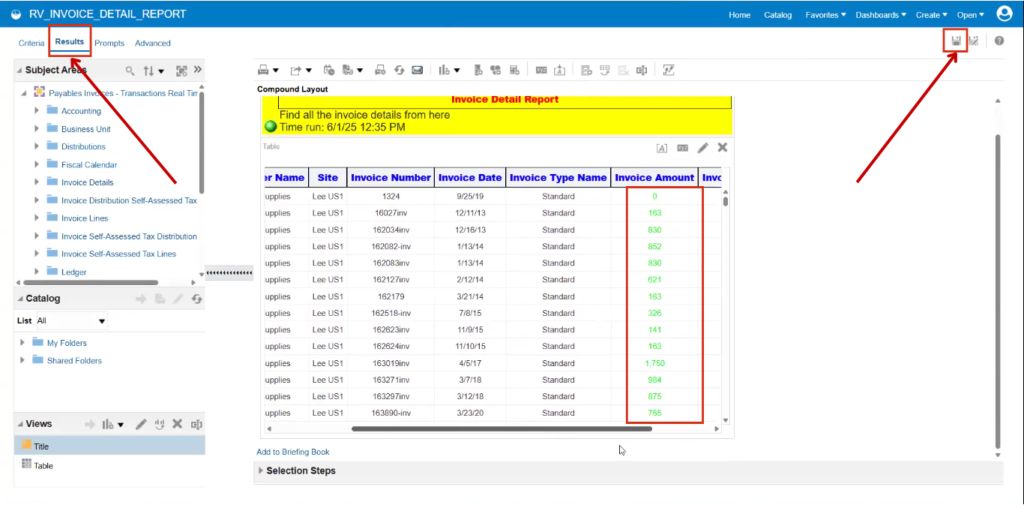Expand Shared Folders in Catalog

[x=22, y=360]
